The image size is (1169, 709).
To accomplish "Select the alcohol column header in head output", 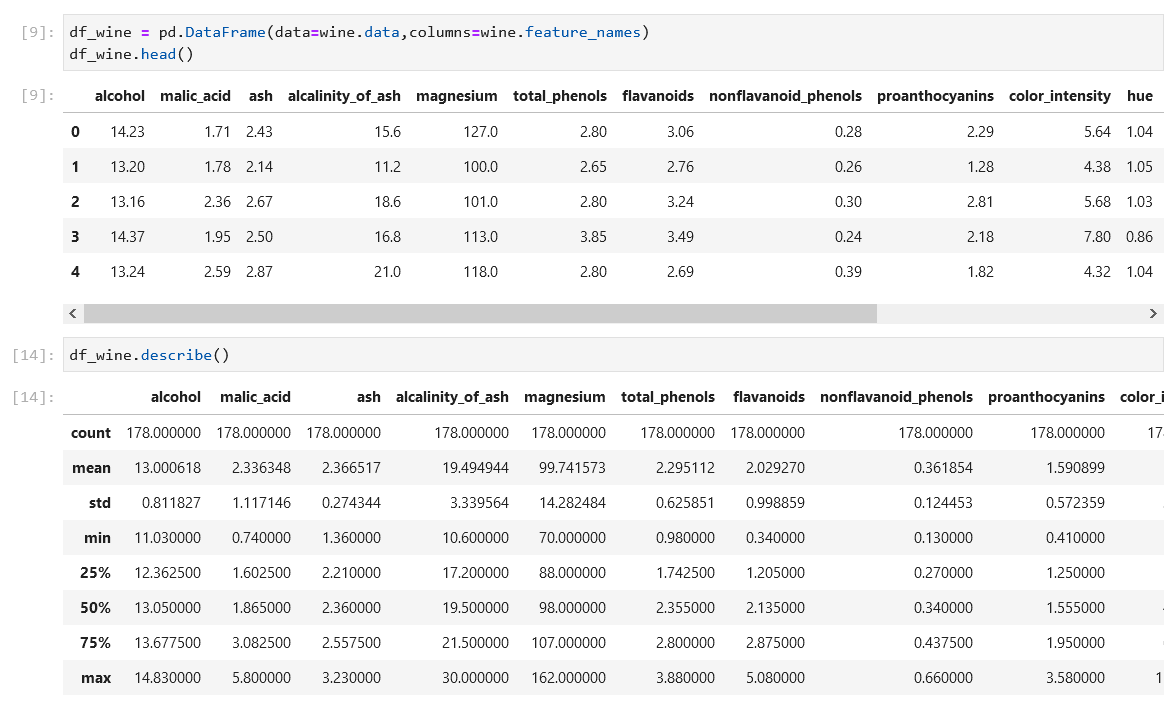I will pos(120,96).
